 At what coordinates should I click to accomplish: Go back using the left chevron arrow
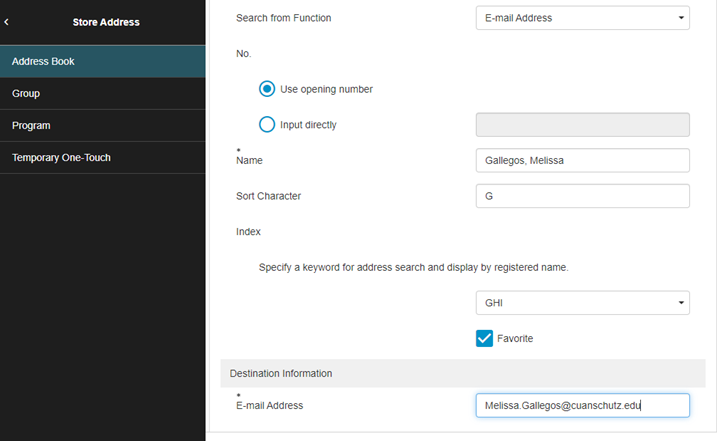coord(7,21)
